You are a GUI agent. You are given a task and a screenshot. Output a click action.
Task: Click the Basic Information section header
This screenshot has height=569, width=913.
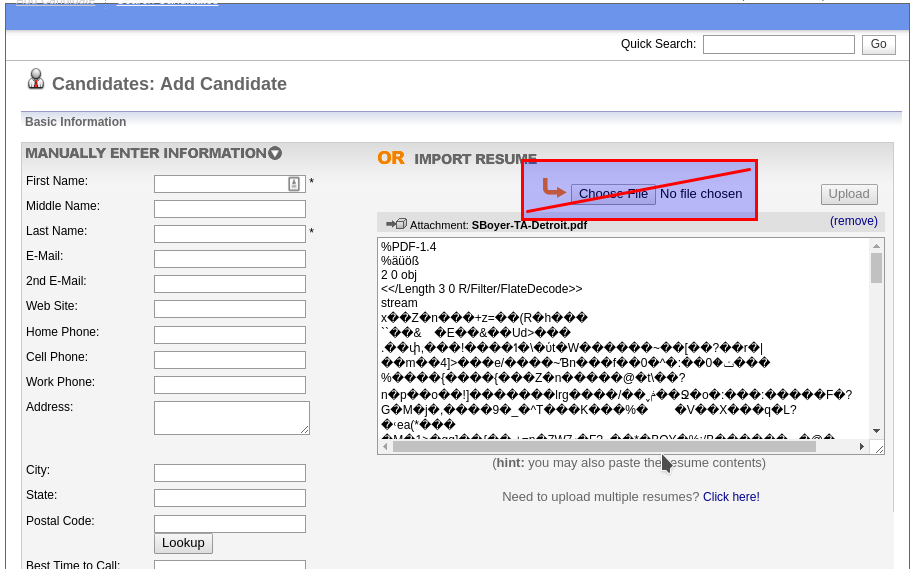(x=76, y=122)
